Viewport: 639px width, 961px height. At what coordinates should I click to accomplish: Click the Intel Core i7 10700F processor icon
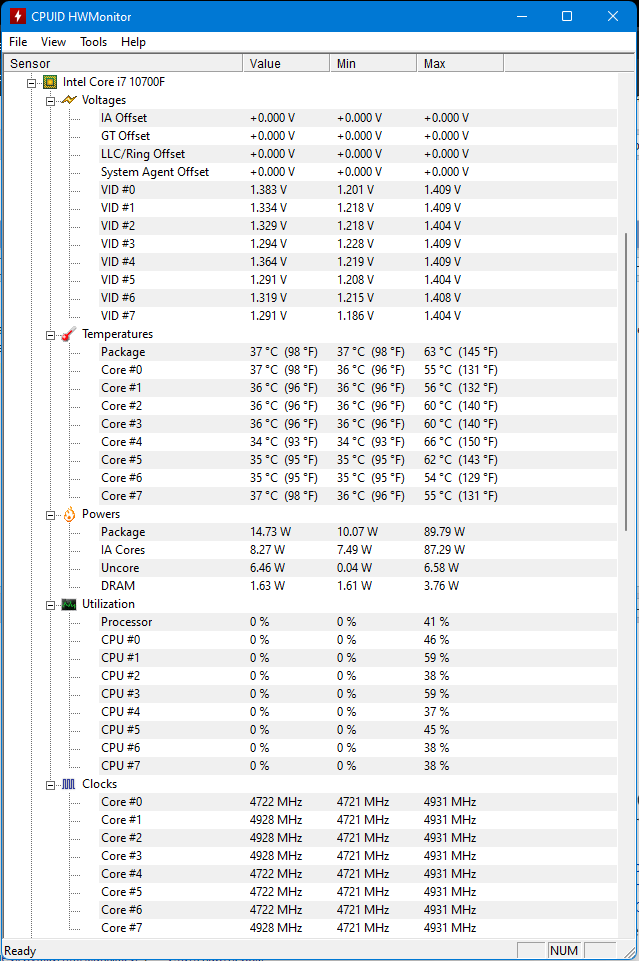pyautogui.click(x=50, y=82)
